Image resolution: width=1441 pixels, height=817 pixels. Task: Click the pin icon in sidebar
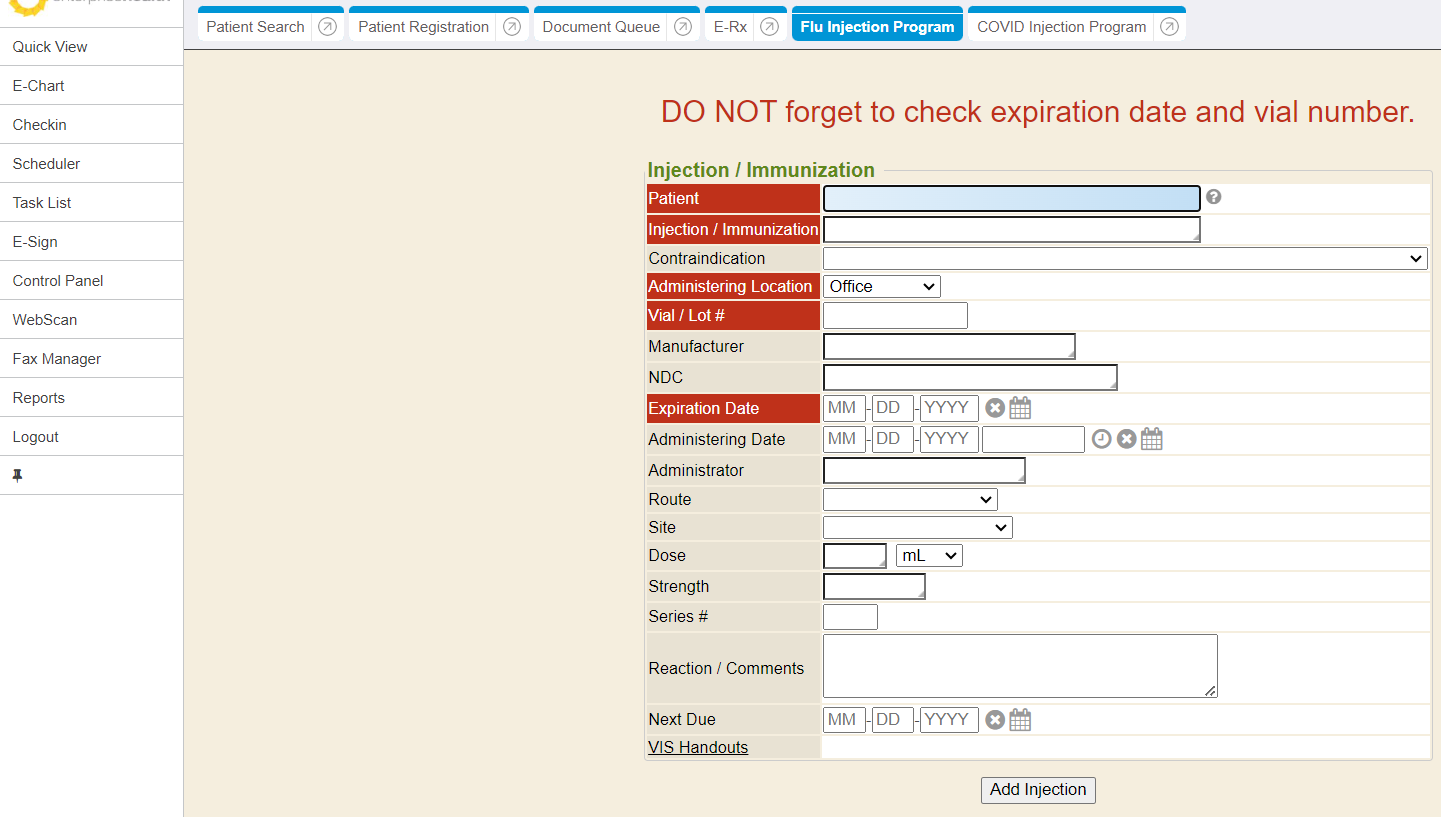click(x=17, y=476)
